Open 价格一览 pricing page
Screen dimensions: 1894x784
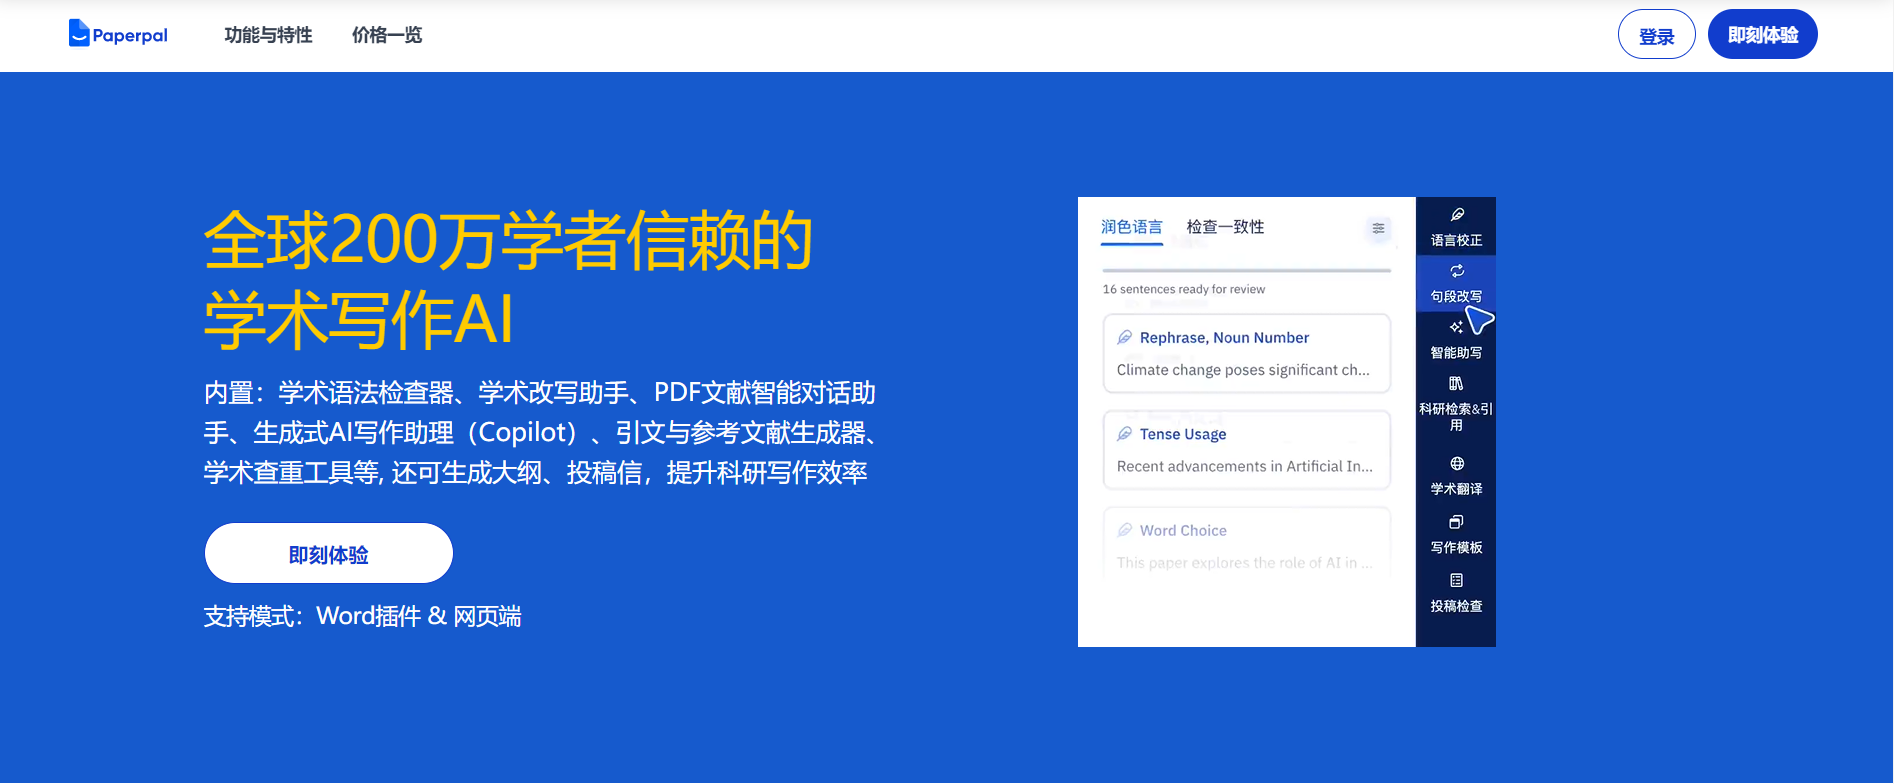click(x=387, y=35)
